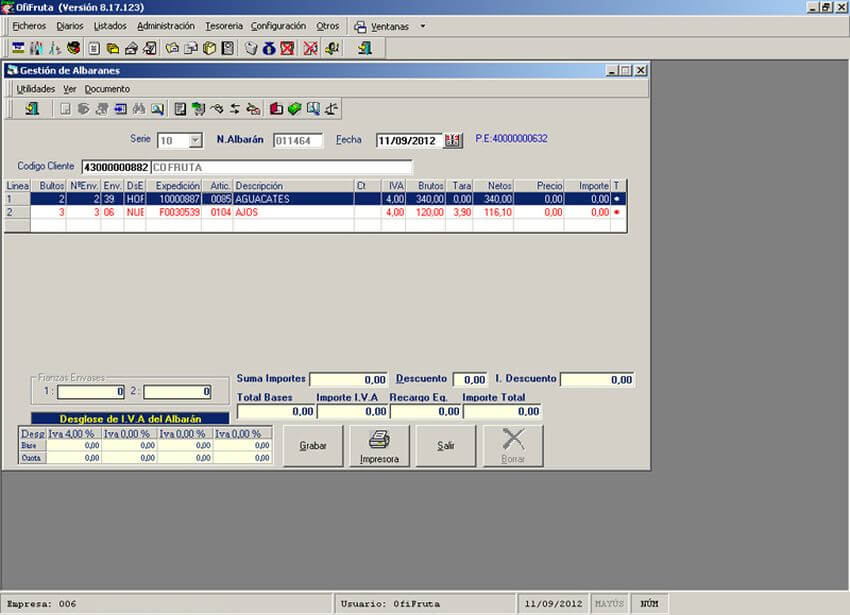
Task: Click the notebook icon in main toolbar
Action: click(228, 48)
